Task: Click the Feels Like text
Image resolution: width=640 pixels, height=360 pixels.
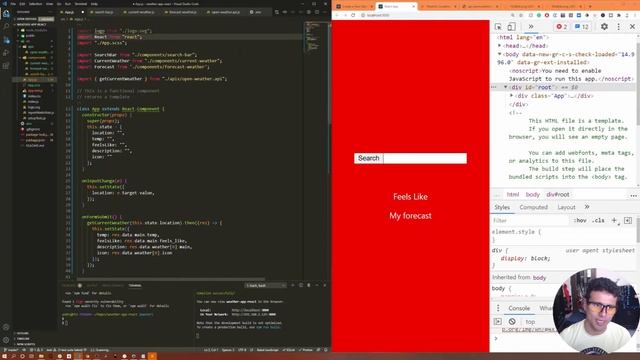Action: pyautogui.click(x=410, y=197)
